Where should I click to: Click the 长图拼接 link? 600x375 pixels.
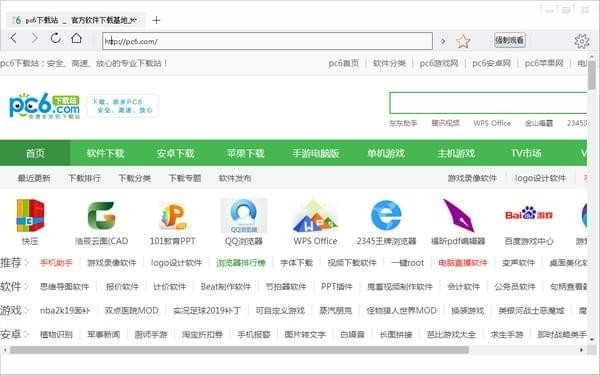[396, 334]
